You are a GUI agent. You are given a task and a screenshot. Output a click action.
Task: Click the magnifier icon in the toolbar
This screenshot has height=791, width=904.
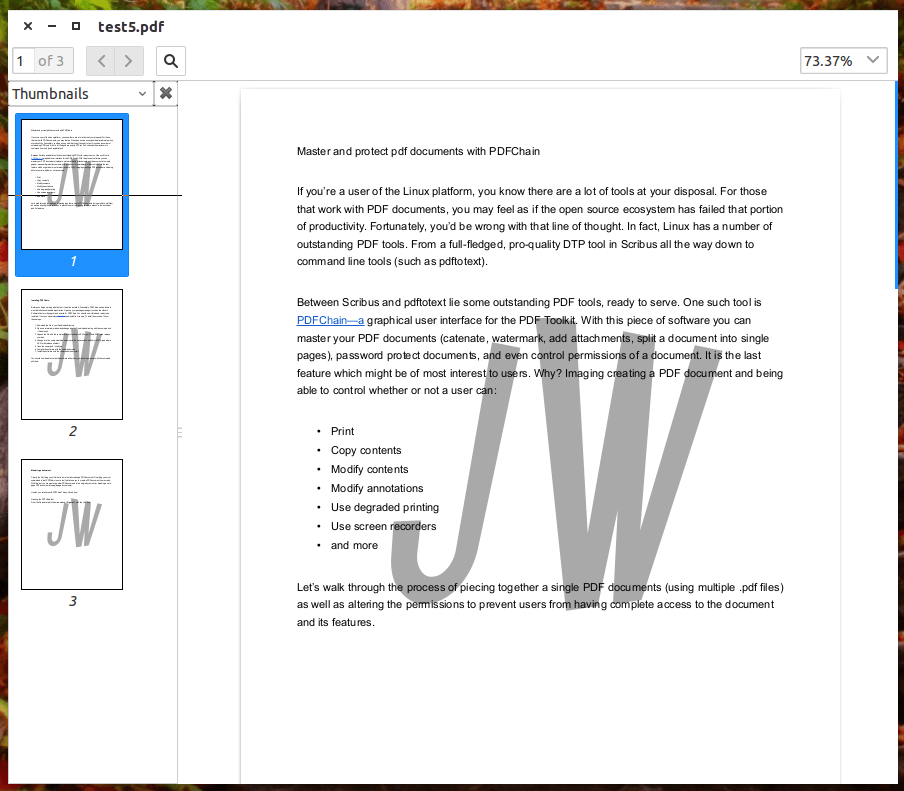(170, 60)
